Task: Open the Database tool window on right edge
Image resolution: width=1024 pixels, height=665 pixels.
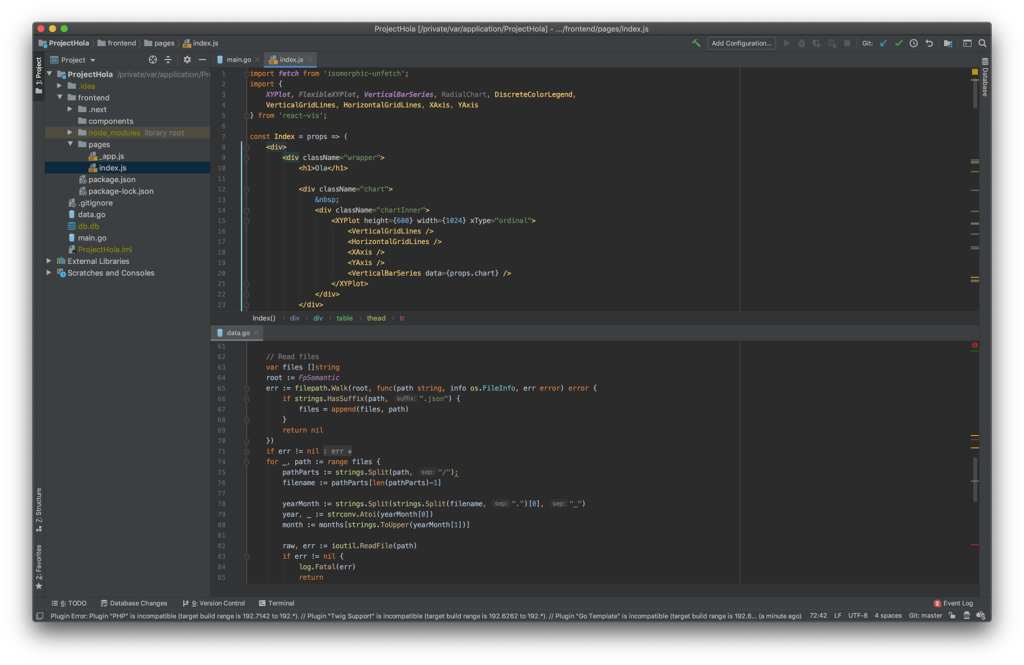Action: pos(985,77)
